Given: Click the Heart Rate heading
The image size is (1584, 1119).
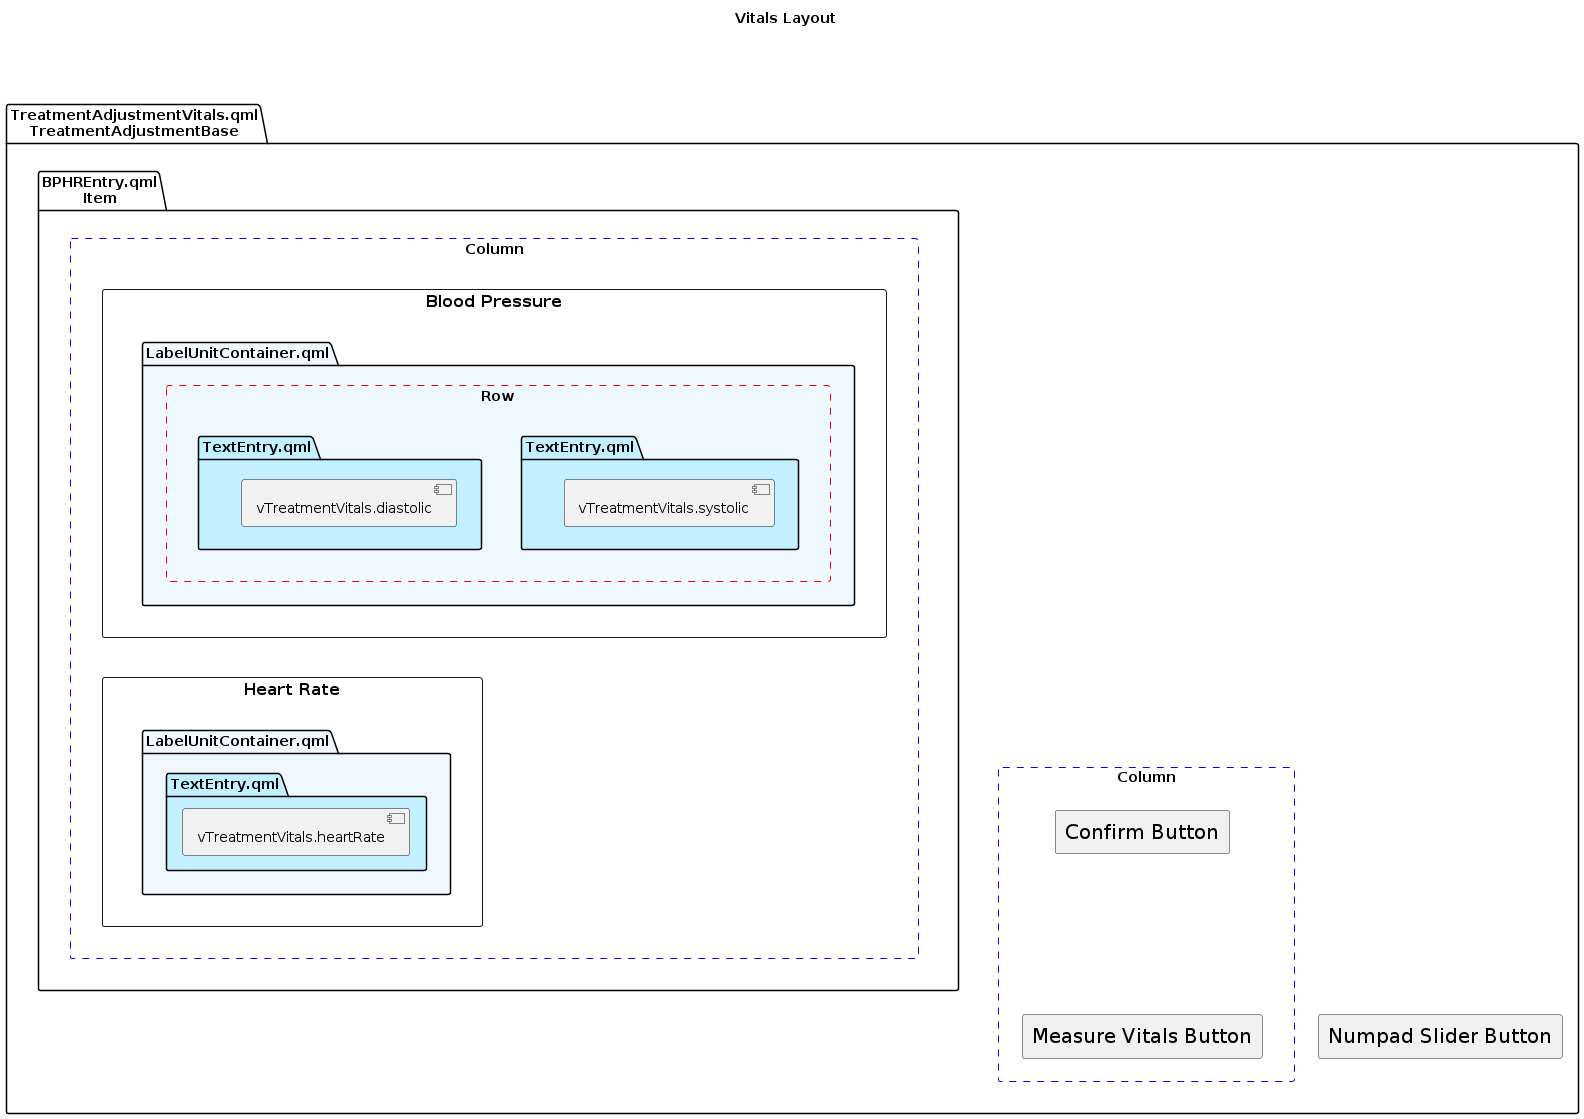Looking at the screenshot, I should point(291,690).
